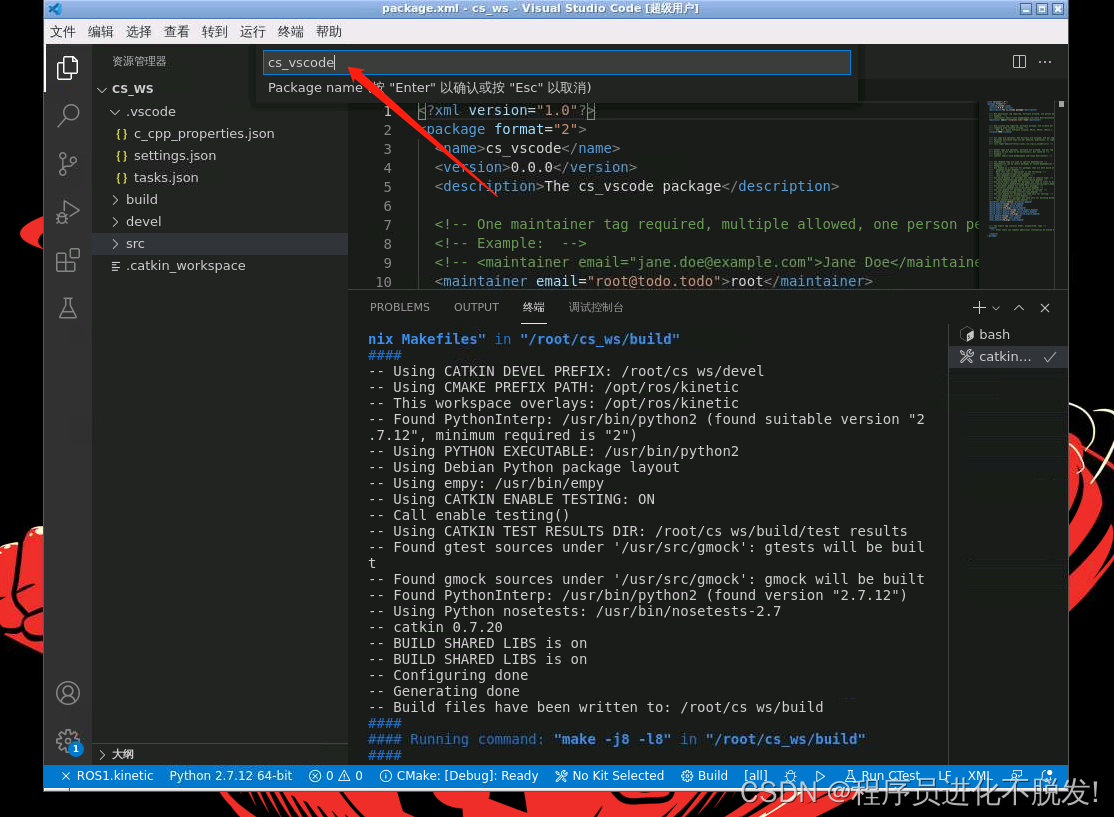Open the terminal launch profile dropdown arrow
Image resolution: width=1114 pixels, height=817 pixels.
pyautogui.click(x=996, y=308)
